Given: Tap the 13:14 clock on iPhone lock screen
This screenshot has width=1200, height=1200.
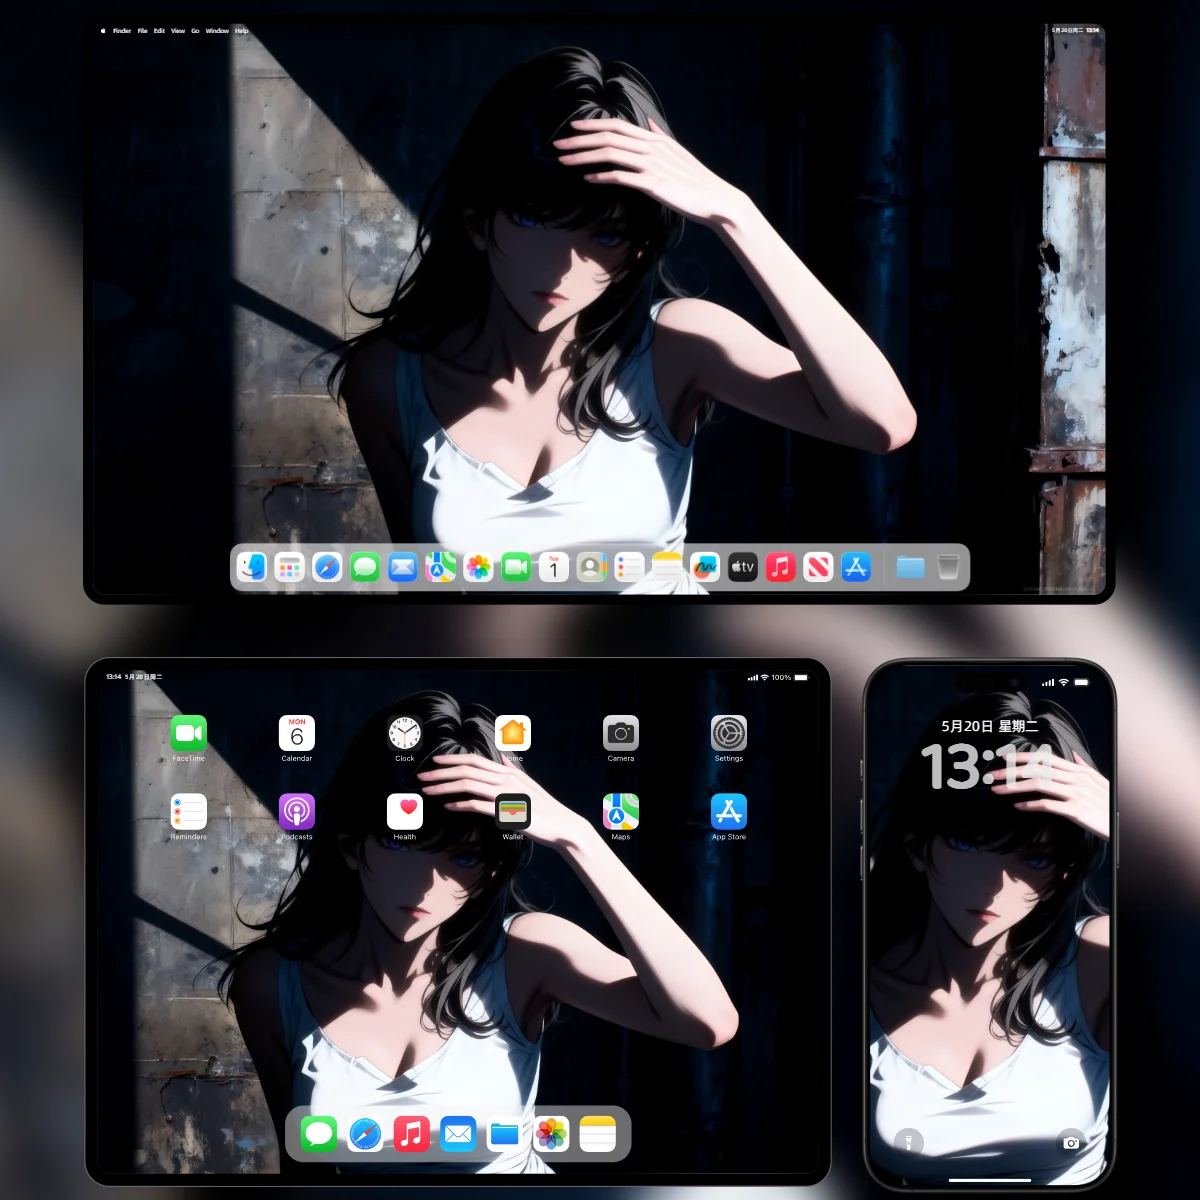Looking at the screenshot, I should 988,767.
